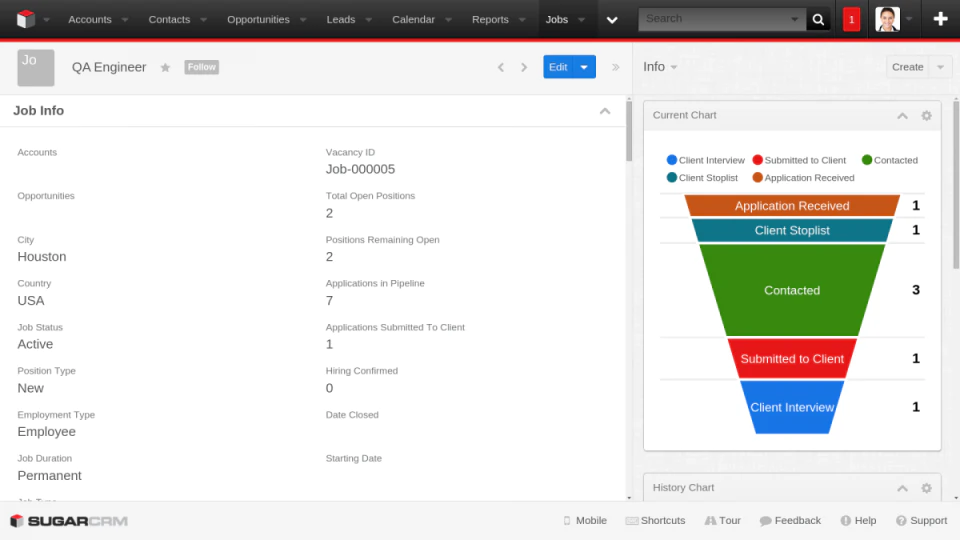Open the Feedback link in footer
Screen dimensions: 960x540
click(790, 520)
